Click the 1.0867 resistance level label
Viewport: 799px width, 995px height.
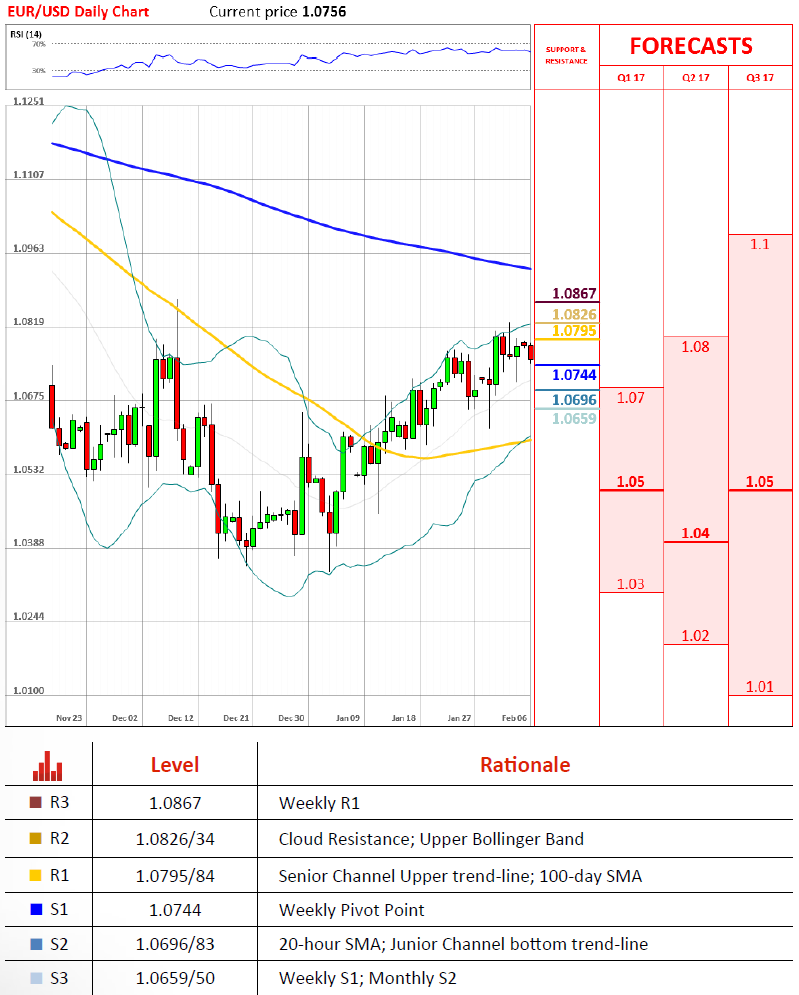tap(574, 294)
